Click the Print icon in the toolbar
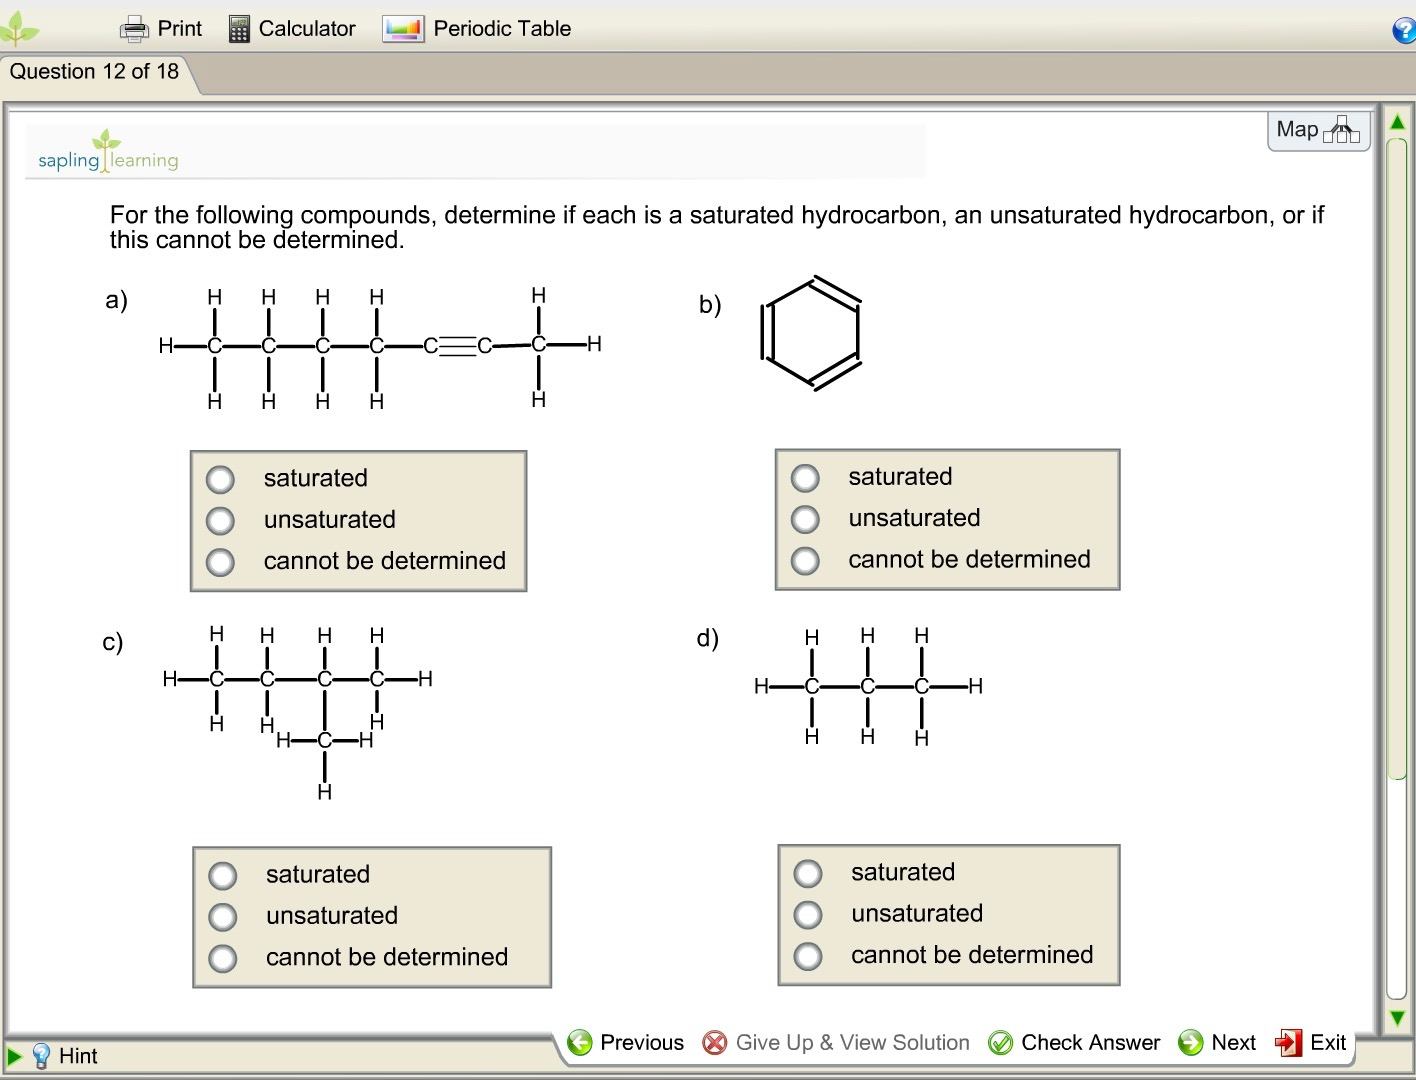This screenshot has height=1080, width=1416. [x=134, y=28]
